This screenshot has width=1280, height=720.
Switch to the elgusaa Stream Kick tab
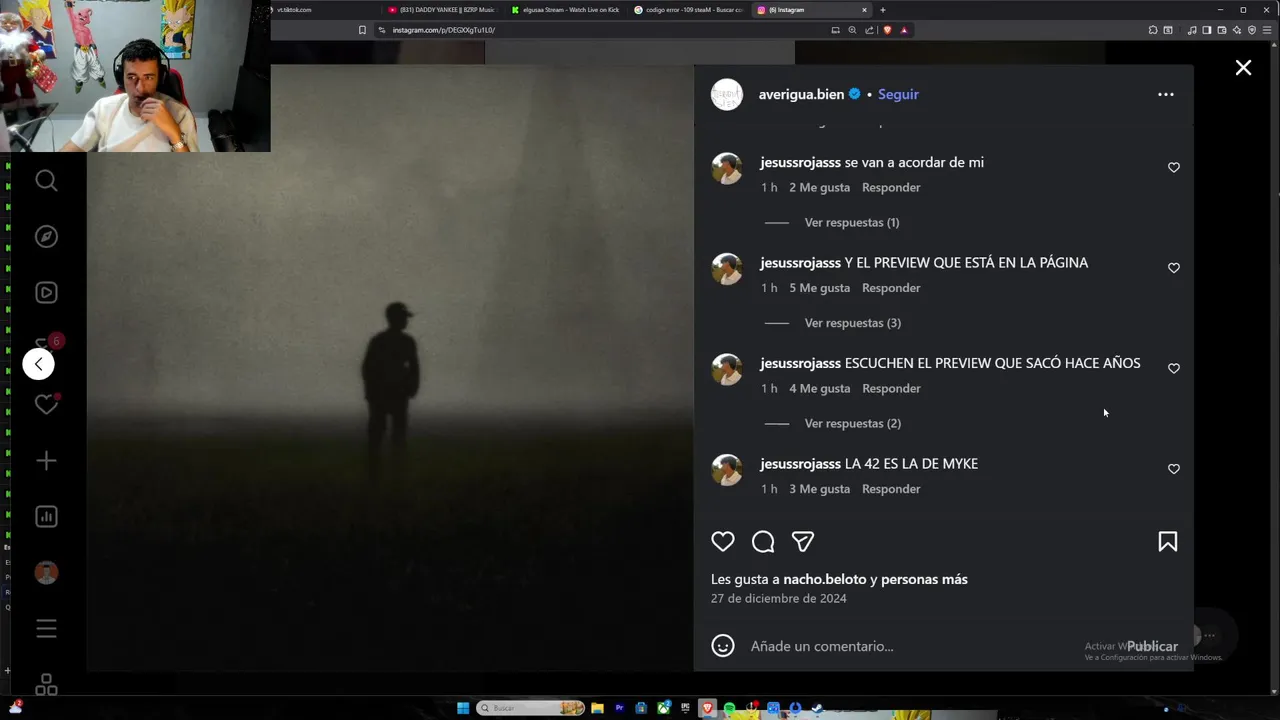pyautogui.click(x=564, y=10)
